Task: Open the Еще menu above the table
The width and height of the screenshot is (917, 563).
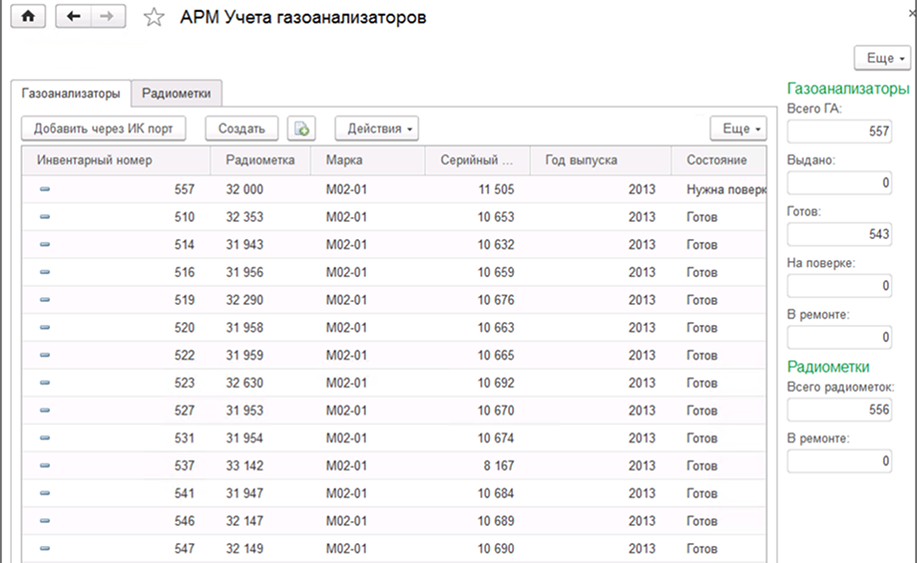Action: tap(740, 128)
